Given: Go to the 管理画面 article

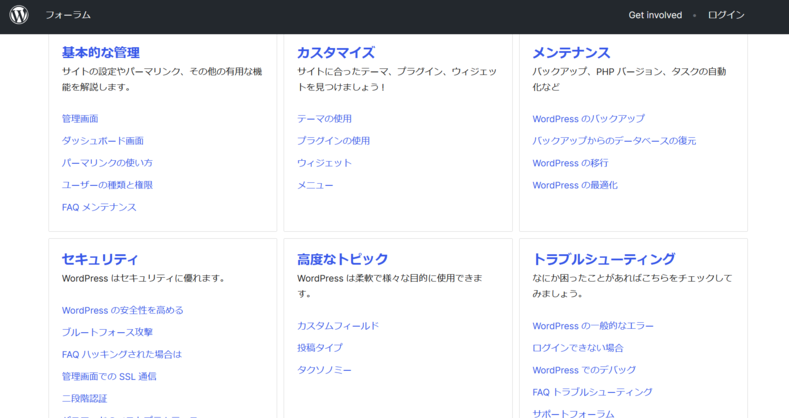Looking at the screenshot, I should 80,119.
